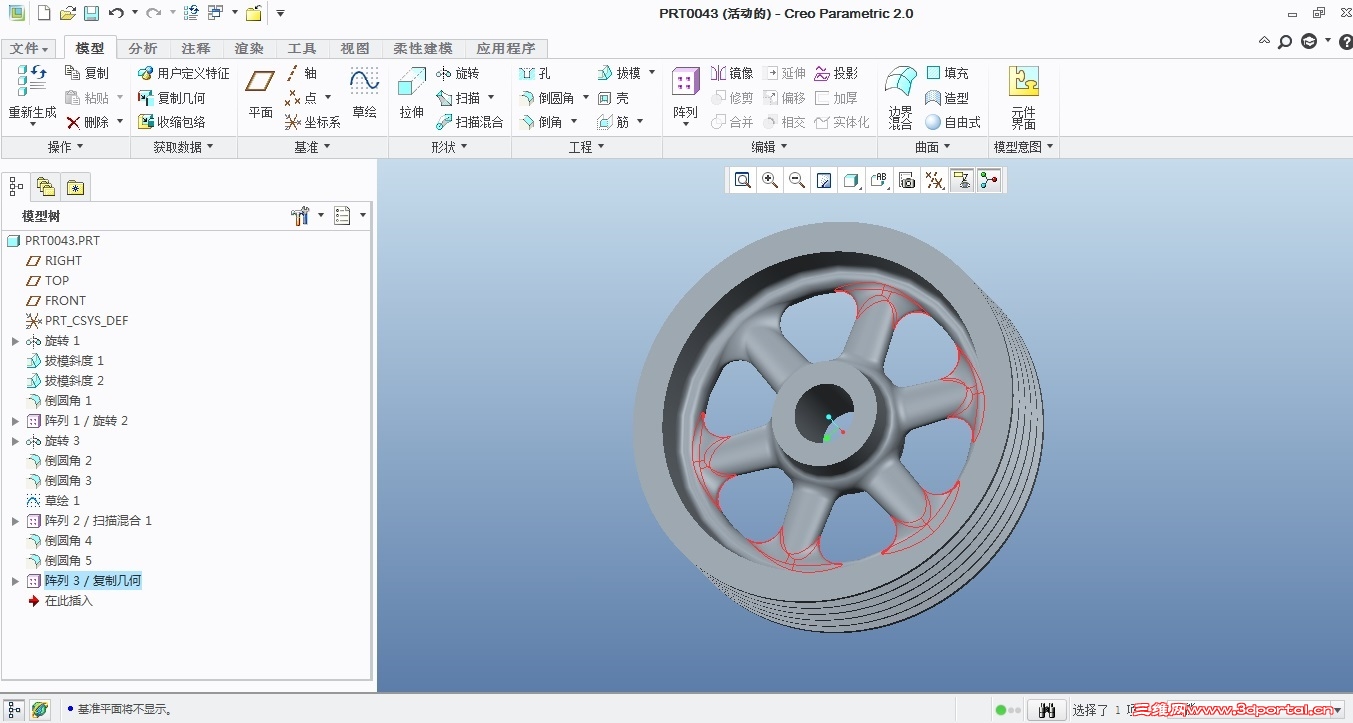This screenshot has width=1353, height=723.
Task: Create a Coordinate System (坐标系)
Action: click(313, 122)
